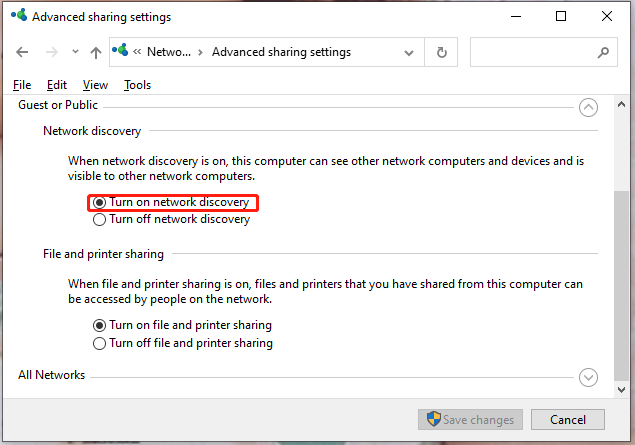Click Save changes button

click(x=470, y=419)
